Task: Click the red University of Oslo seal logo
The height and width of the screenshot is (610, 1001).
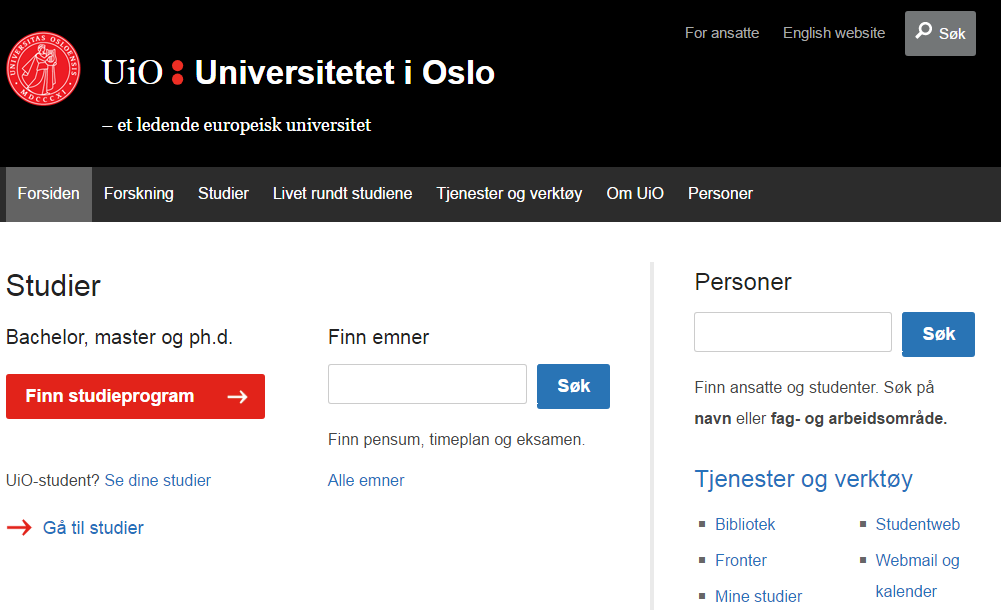Action: click(43, 68)
